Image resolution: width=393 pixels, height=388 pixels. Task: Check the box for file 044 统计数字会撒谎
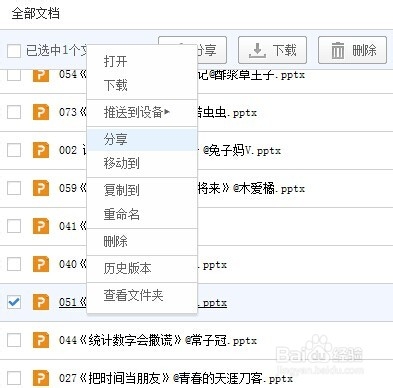pos(14,340)
